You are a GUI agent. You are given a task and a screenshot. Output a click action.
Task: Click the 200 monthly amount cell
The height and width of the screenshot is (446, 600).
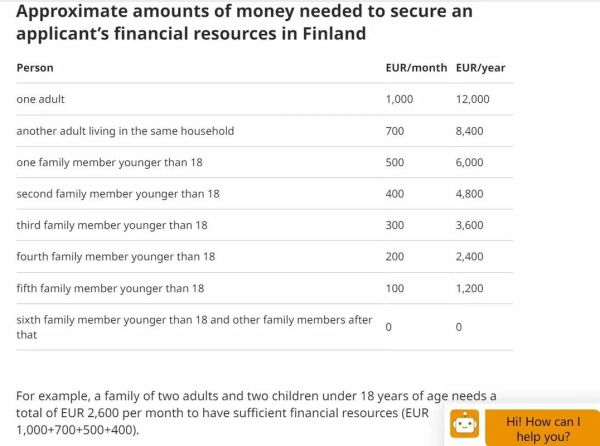395,257
